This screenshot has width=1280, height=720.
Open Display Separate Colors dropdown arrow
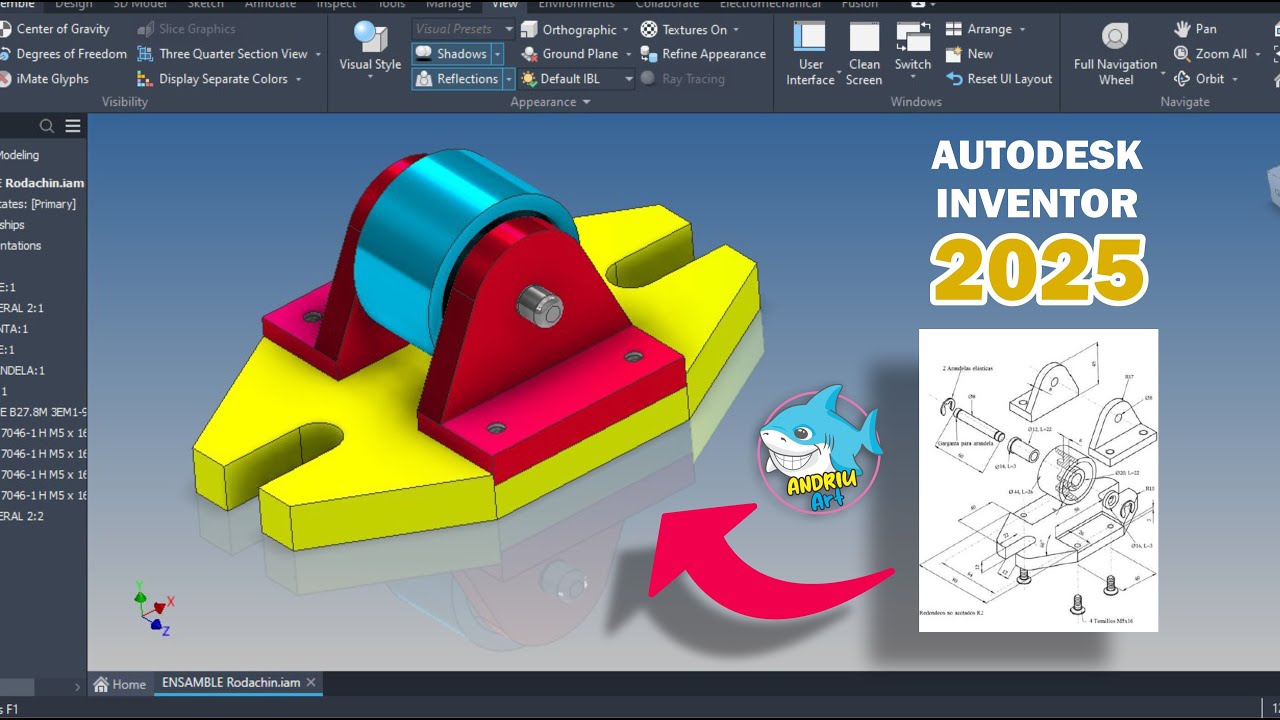tap(298, 79)
